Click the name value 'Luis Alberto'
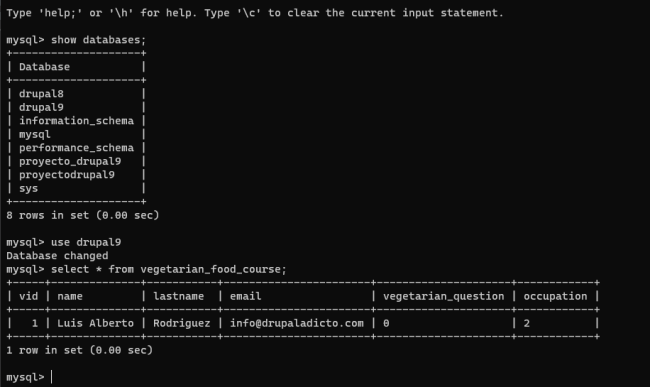Viewport: 650px width, 387px height. click(x=95, y=323)
